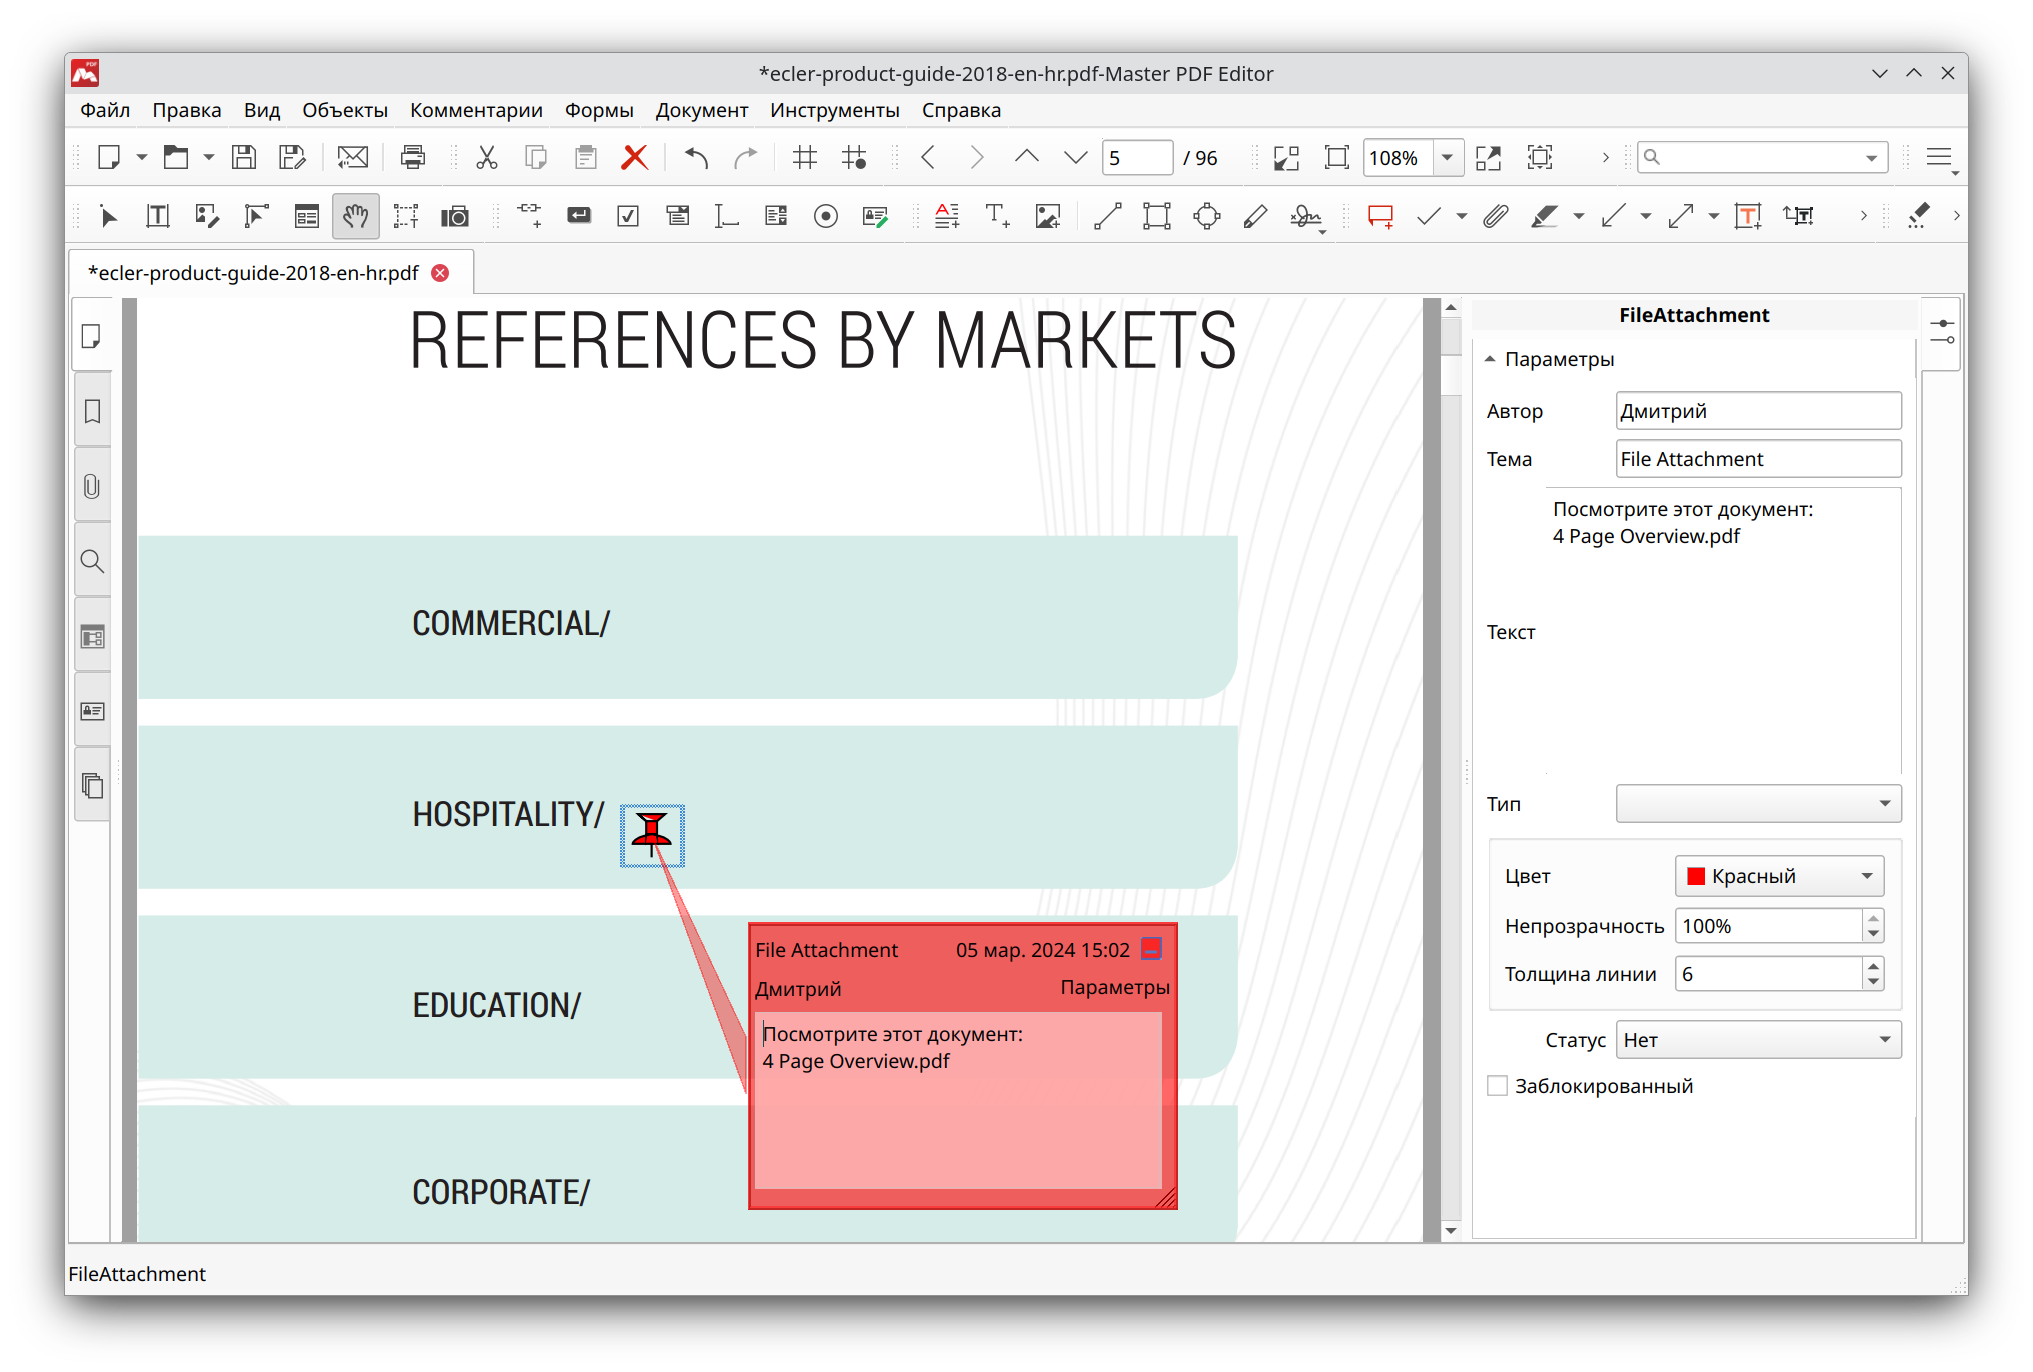Screen dimensions: 2033x1372
Task: Open the Объекты menu
Action: [x=345, y=110]
